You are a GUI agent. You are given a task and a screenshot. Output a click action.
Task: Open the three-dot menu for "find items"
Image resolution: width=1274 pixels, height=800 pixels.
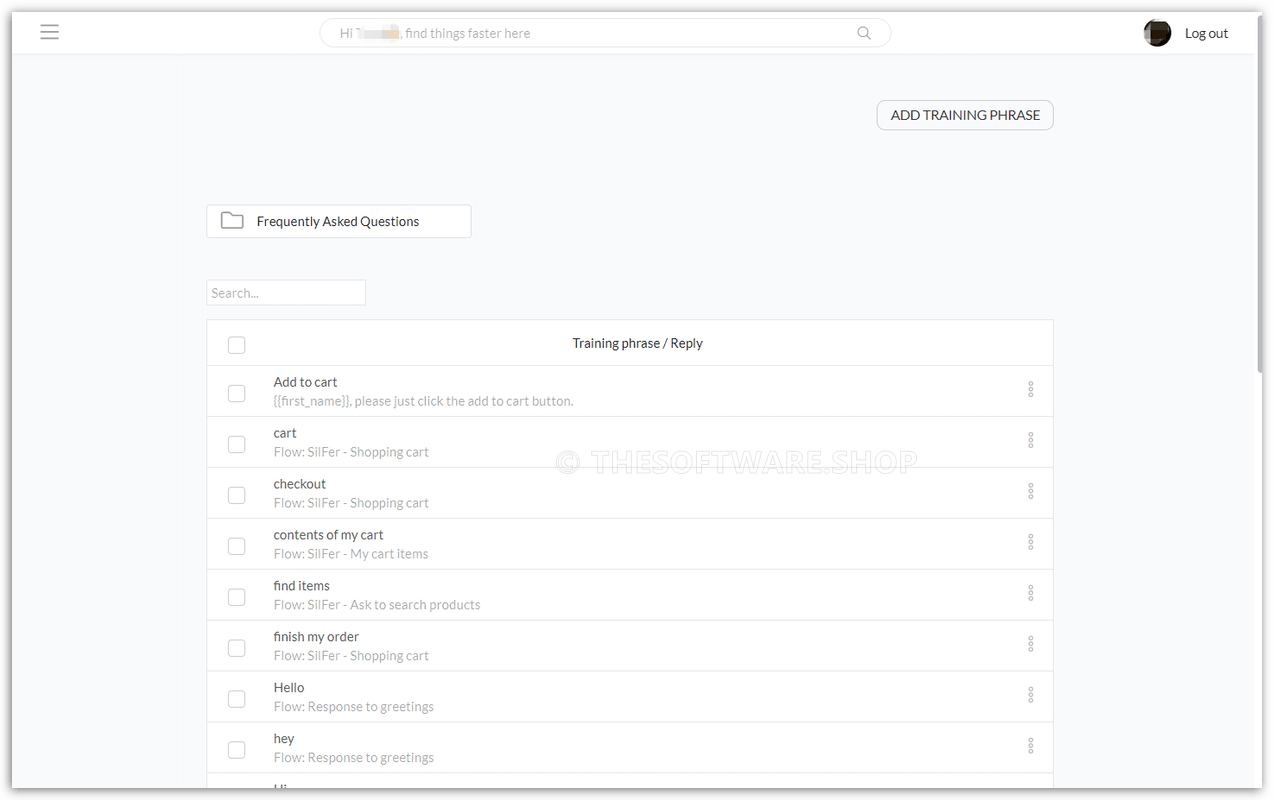click(x=1031, y=593)
